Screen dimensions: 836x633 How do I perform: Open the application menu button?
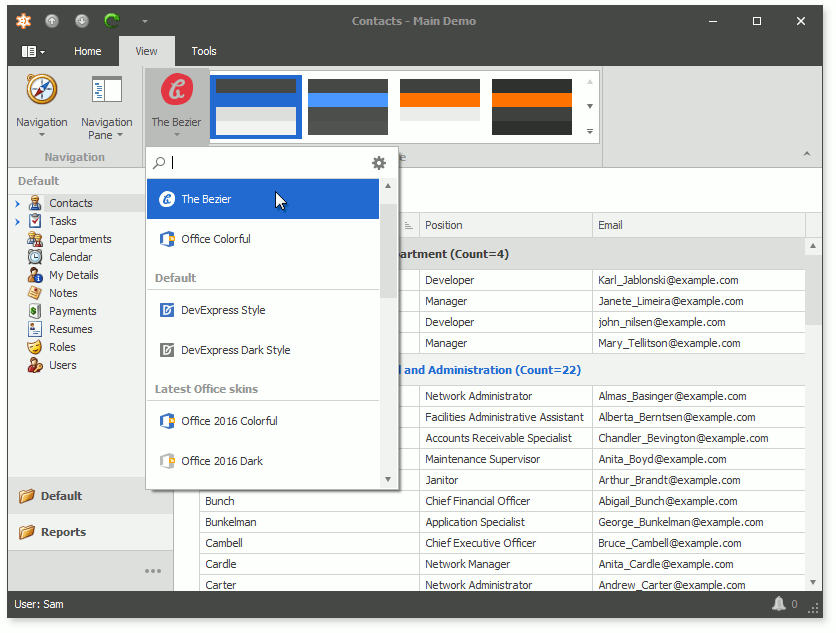[x=33, y=51]
